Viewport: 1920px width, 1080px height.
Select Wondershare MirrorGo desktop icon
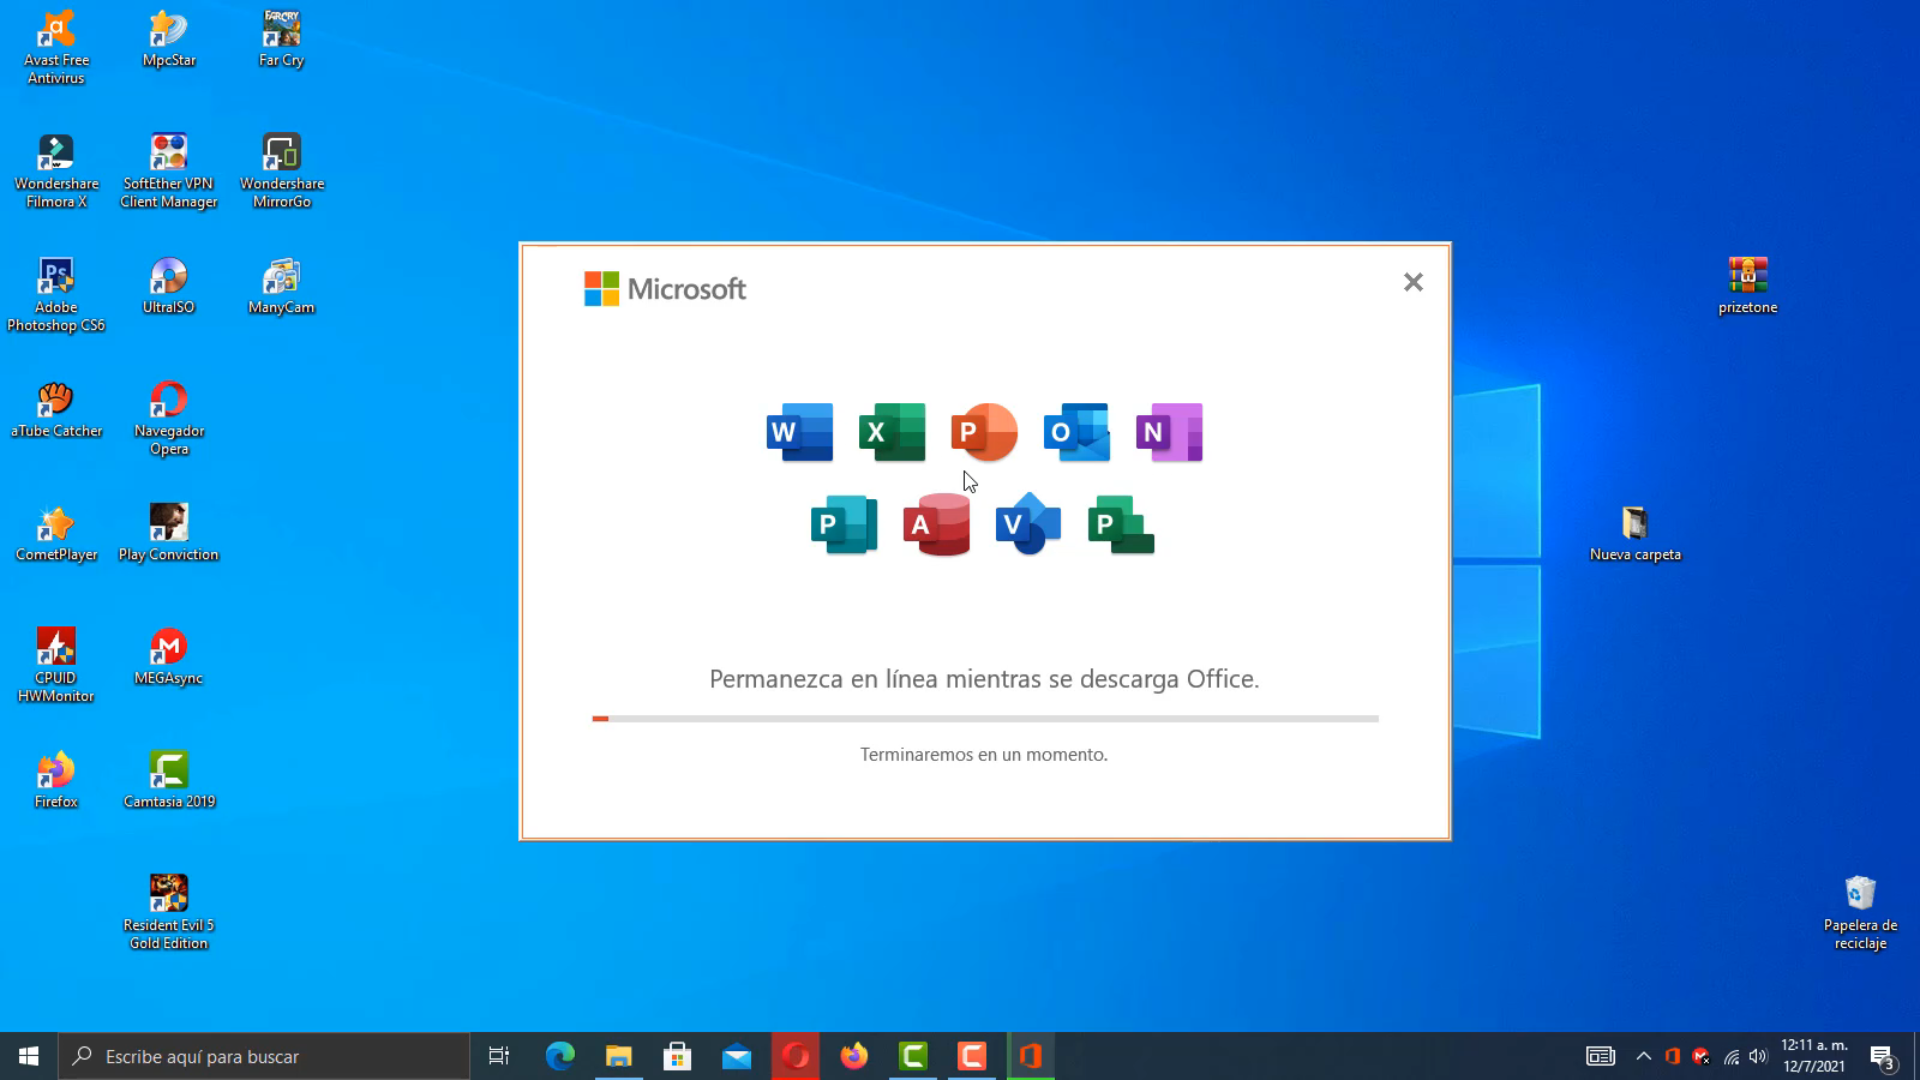tap(281, 171)
